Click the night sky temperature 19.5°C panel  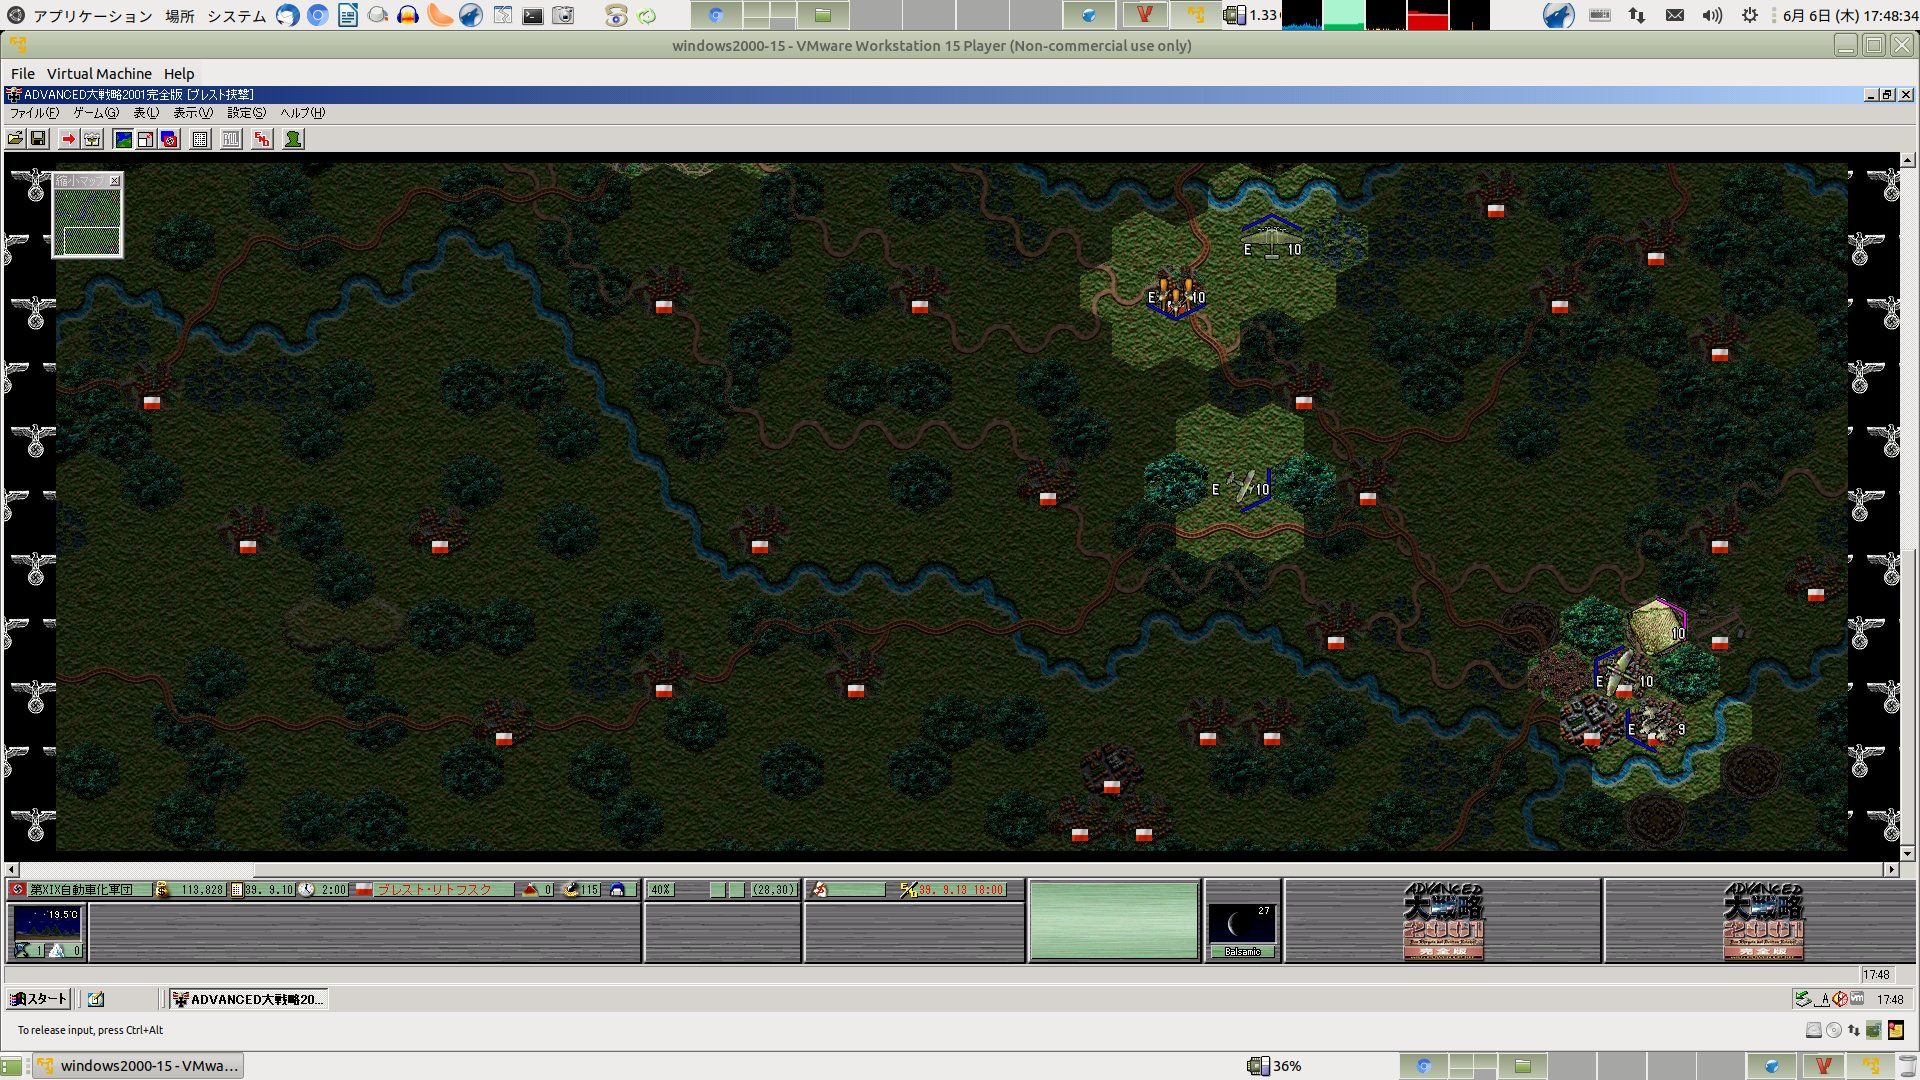(47, 931)
